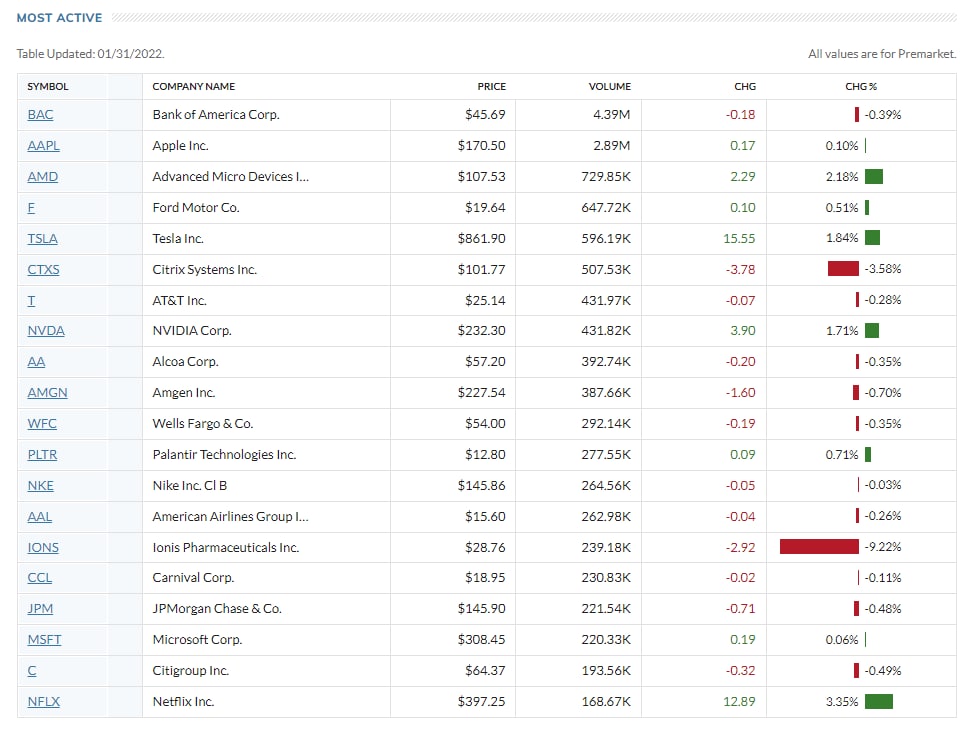Screen dimensions: 973x730
Task: Click the SYMBOL column header
Action: point(48,87)
